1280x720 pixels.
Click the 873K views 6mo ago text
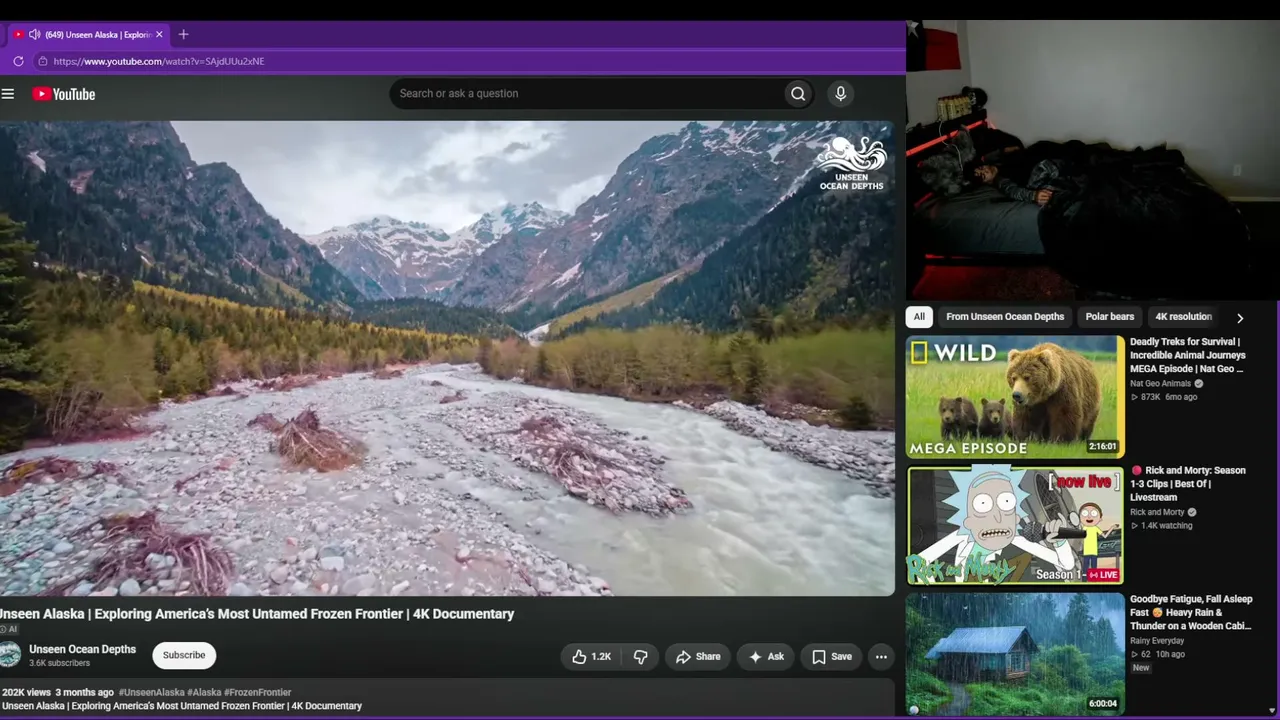click(1163, 397)
